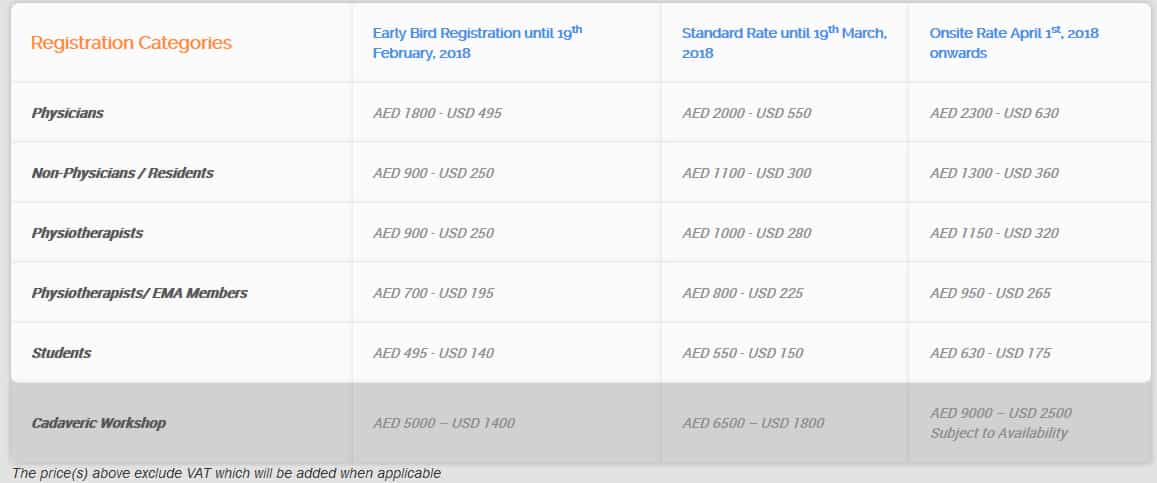Select Students standard rate AED 550
Image resolution: width=1157 pixels, height=483 pixels.
coord(742,353)
